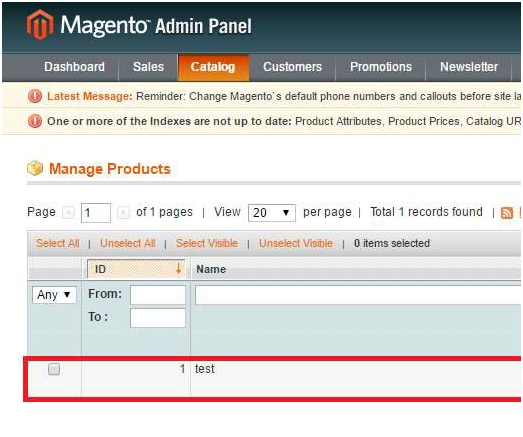Click product name test in grid
Viewport: 523px width, 437px height.
[x=205, y=369]
